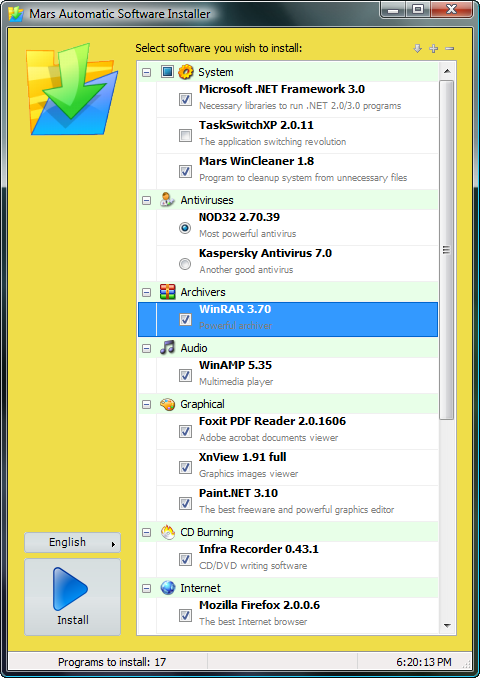
Task: Click the Archivers category books icon
Action: 167,292
